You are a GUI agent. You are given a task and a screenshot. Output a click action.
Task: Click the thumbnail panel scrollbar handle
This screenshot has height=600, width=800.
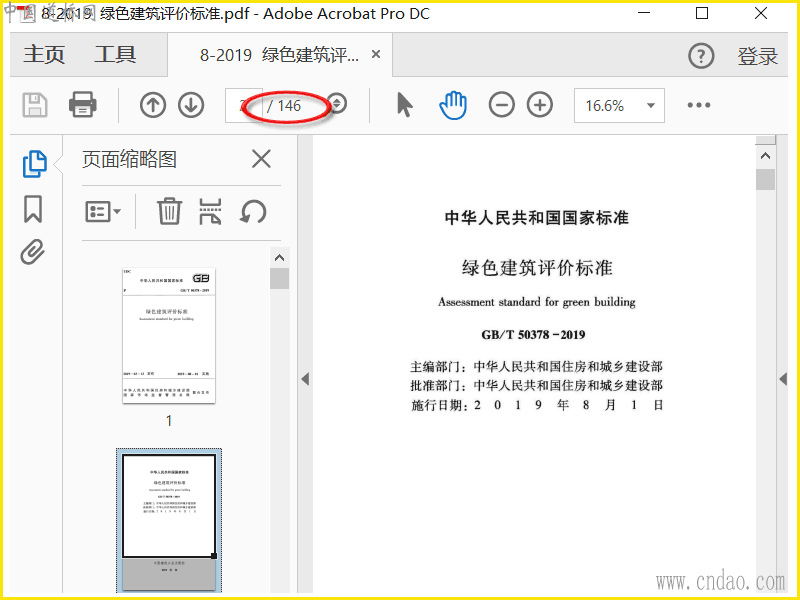click(x=279, y=279)
